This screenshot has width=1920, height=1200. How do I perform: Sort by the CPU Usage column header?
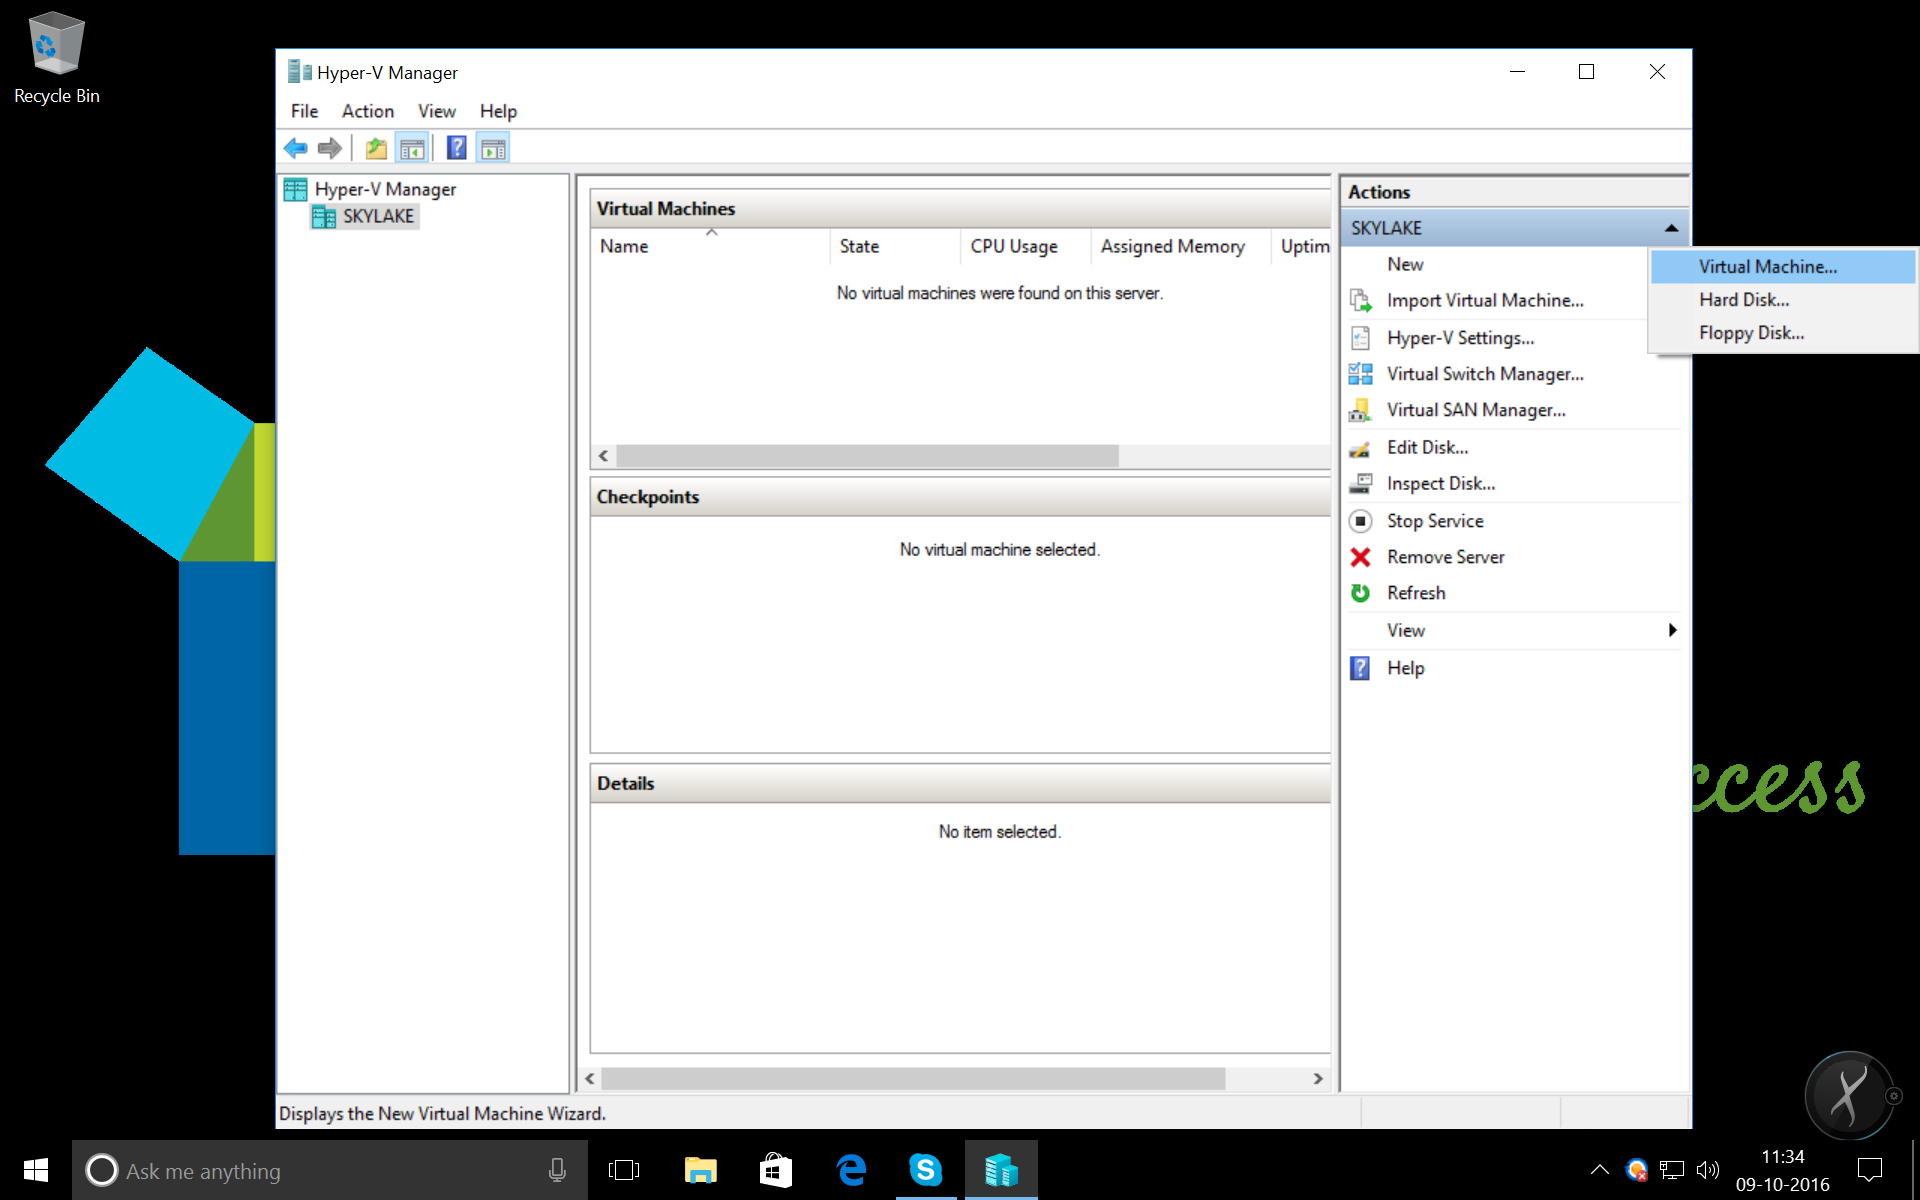coord(1025,246)
